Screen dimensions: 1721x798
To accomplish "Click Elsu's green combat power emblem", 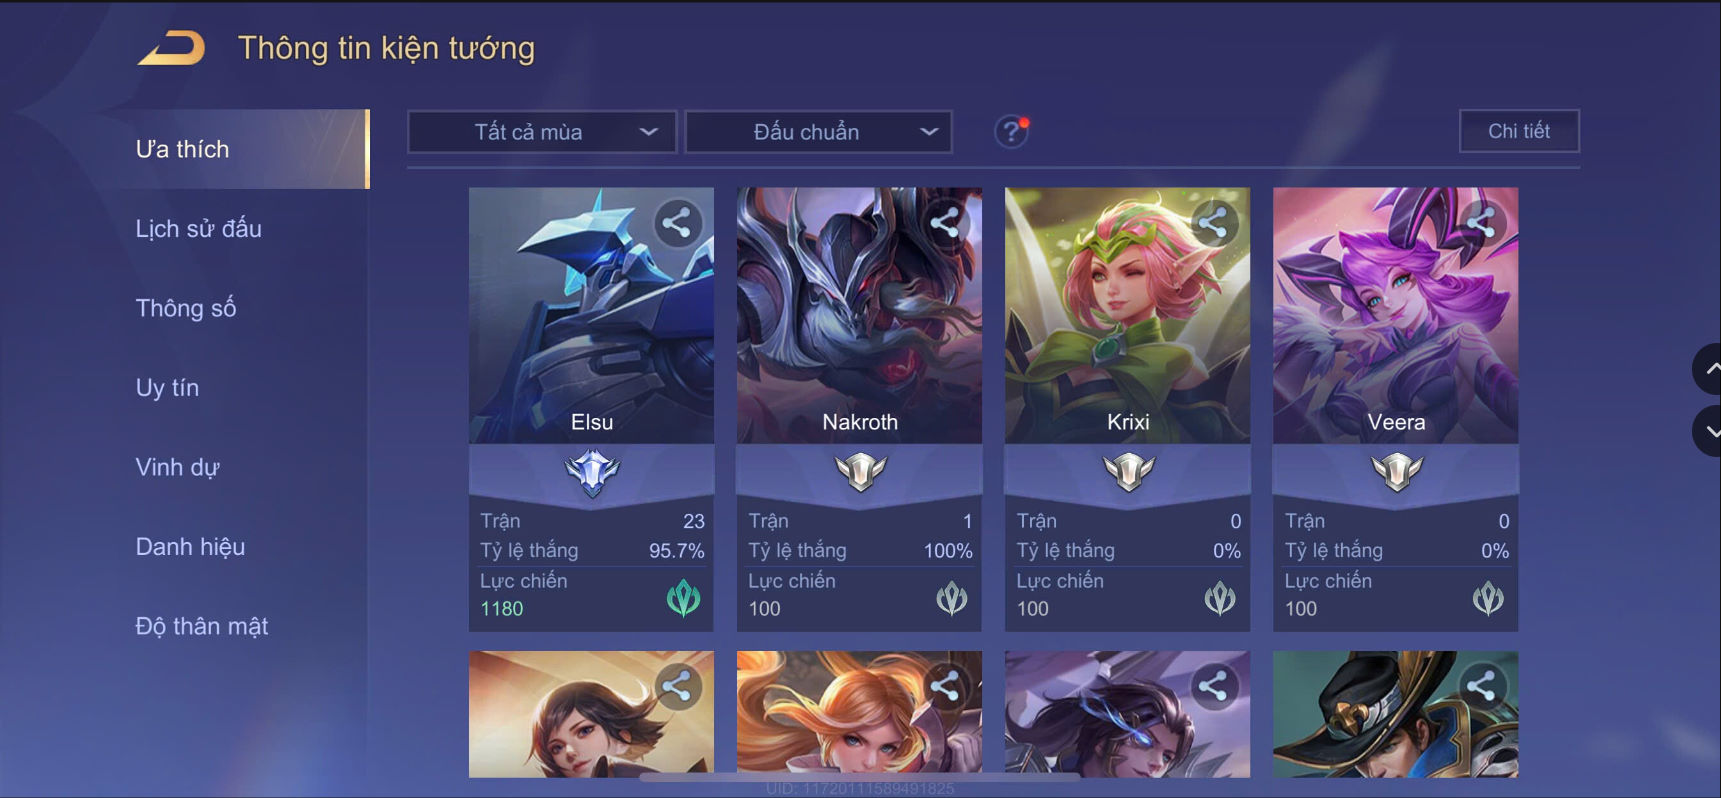I will click(x=684, y=598).
